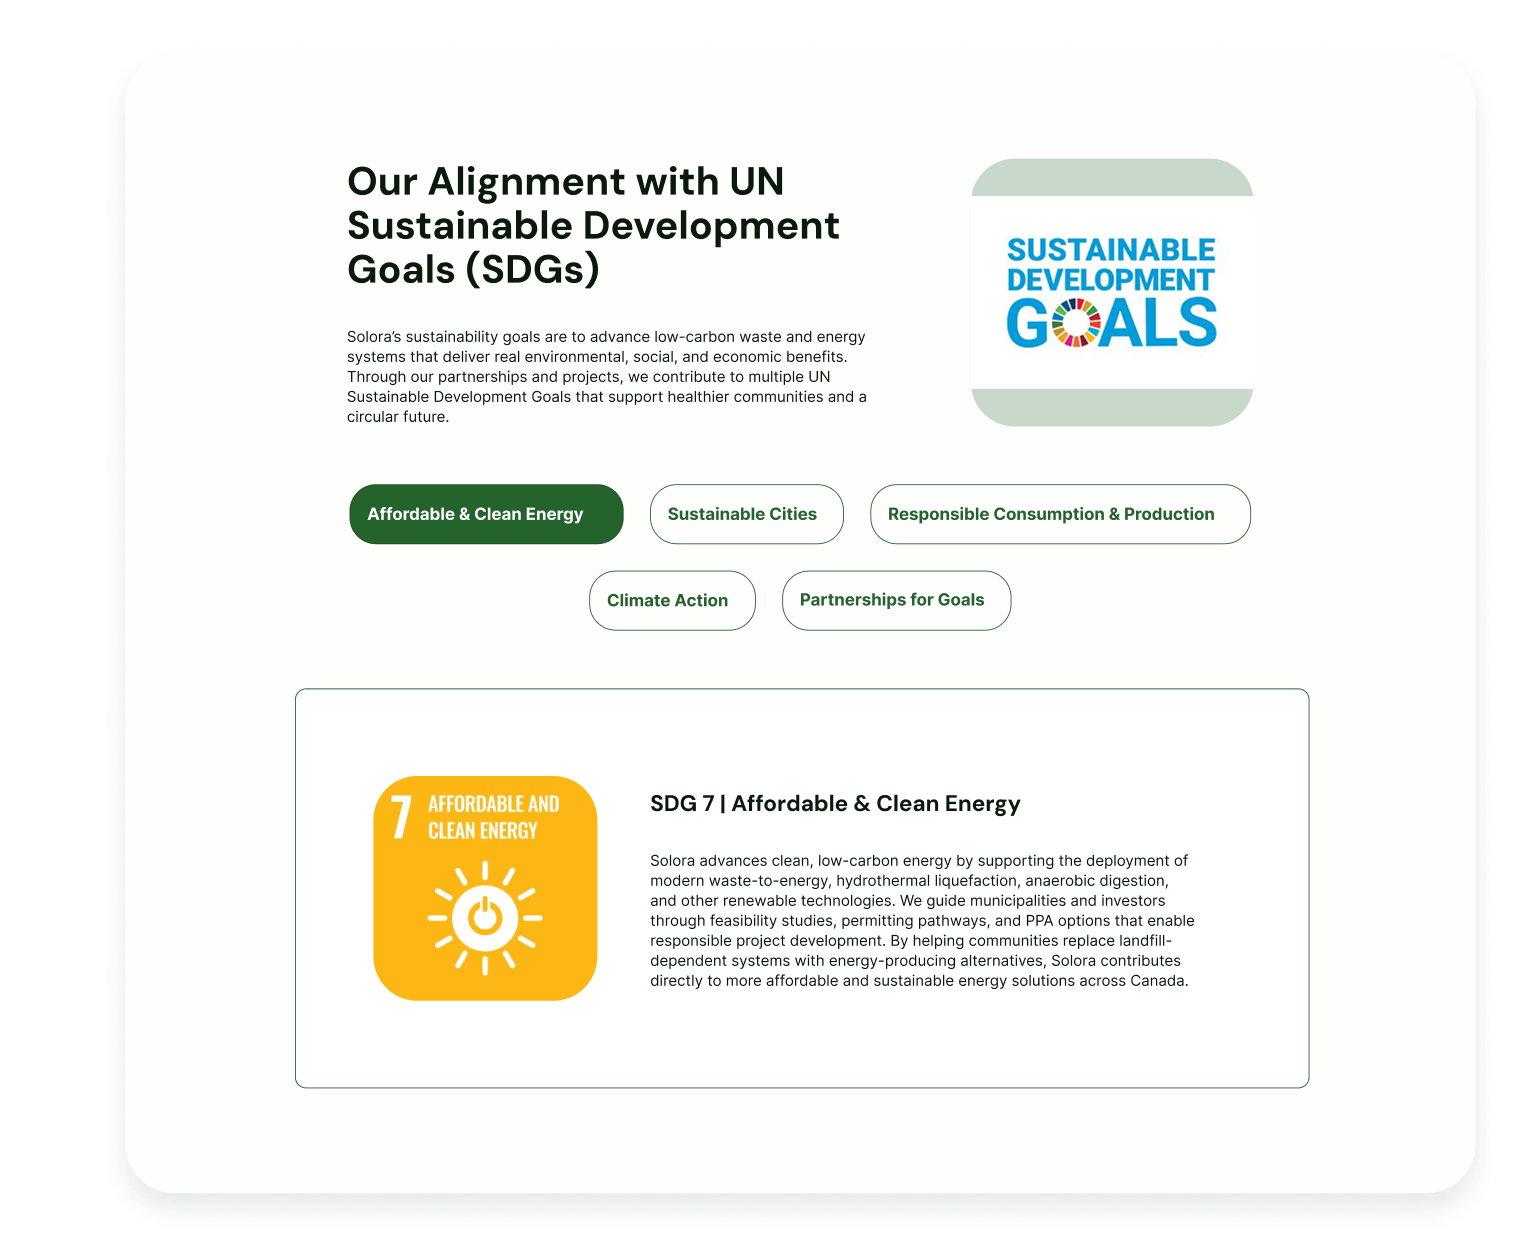Switch to the Sustainable Cities tab

coord(747,514)
